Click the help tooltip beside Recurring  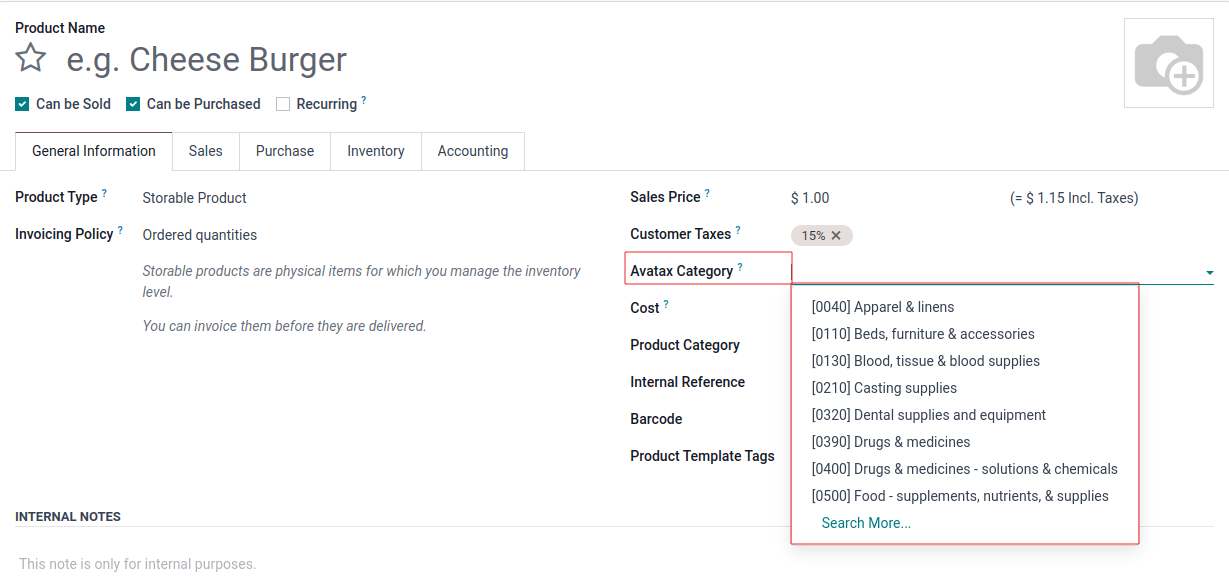[x=362, y=98]
